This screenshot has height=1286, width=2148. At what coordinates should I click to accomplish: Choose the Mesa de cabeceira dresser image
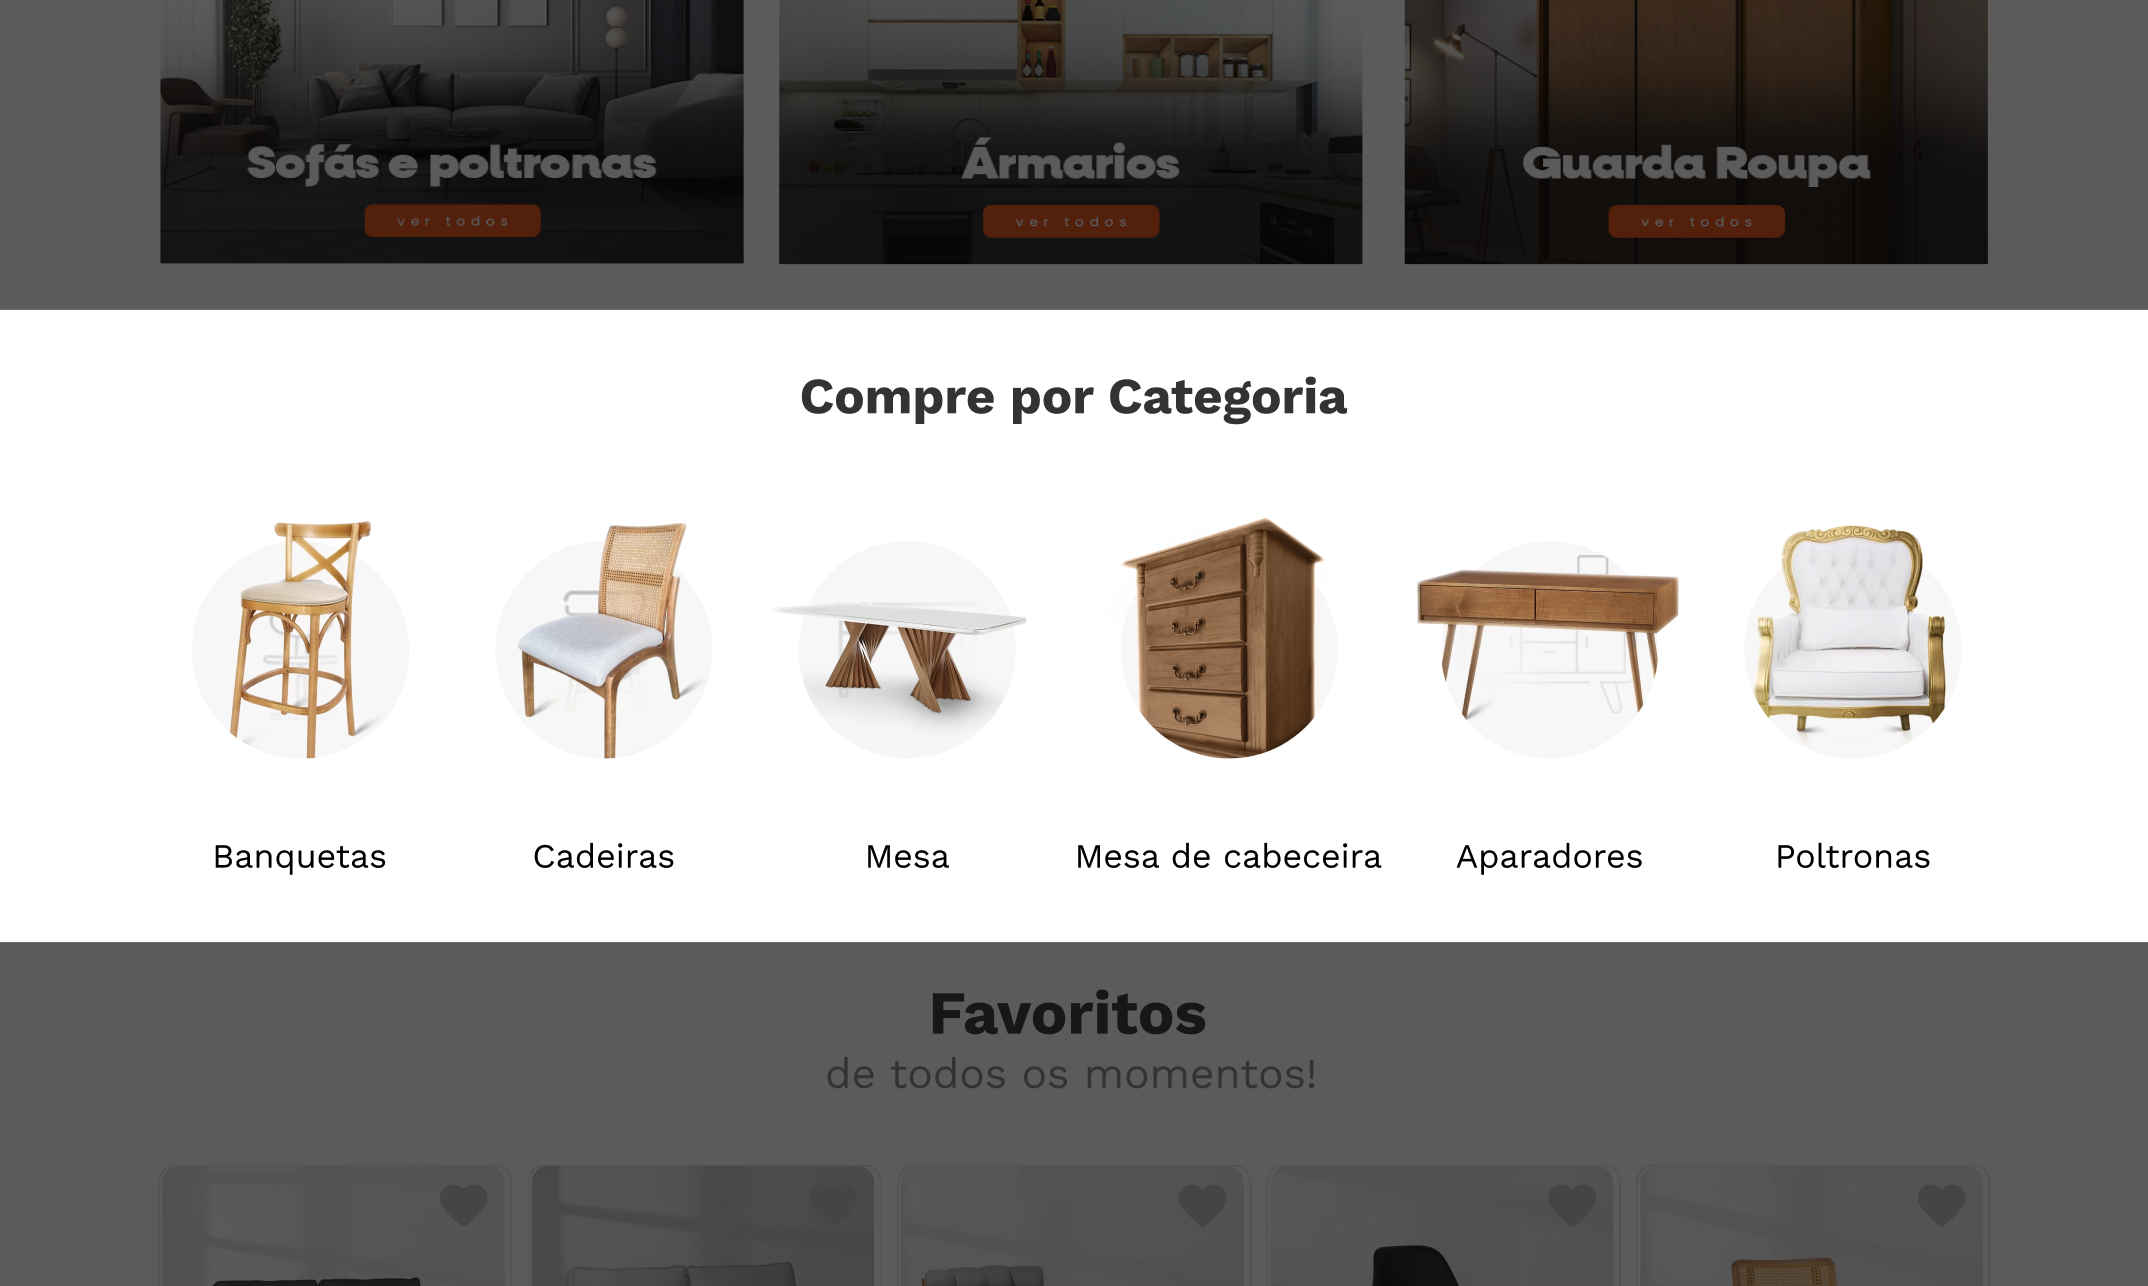(x=1228, y=637)
